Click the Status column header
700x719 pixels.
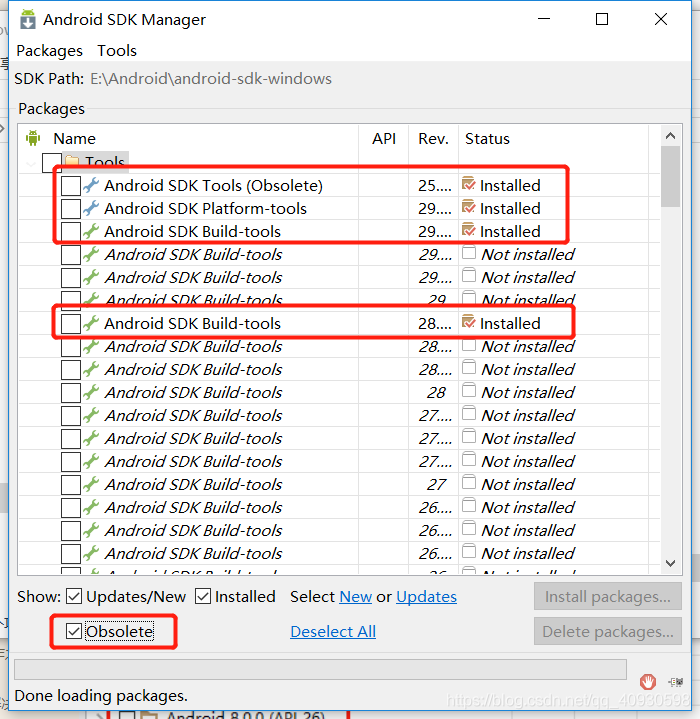point(487,138)
